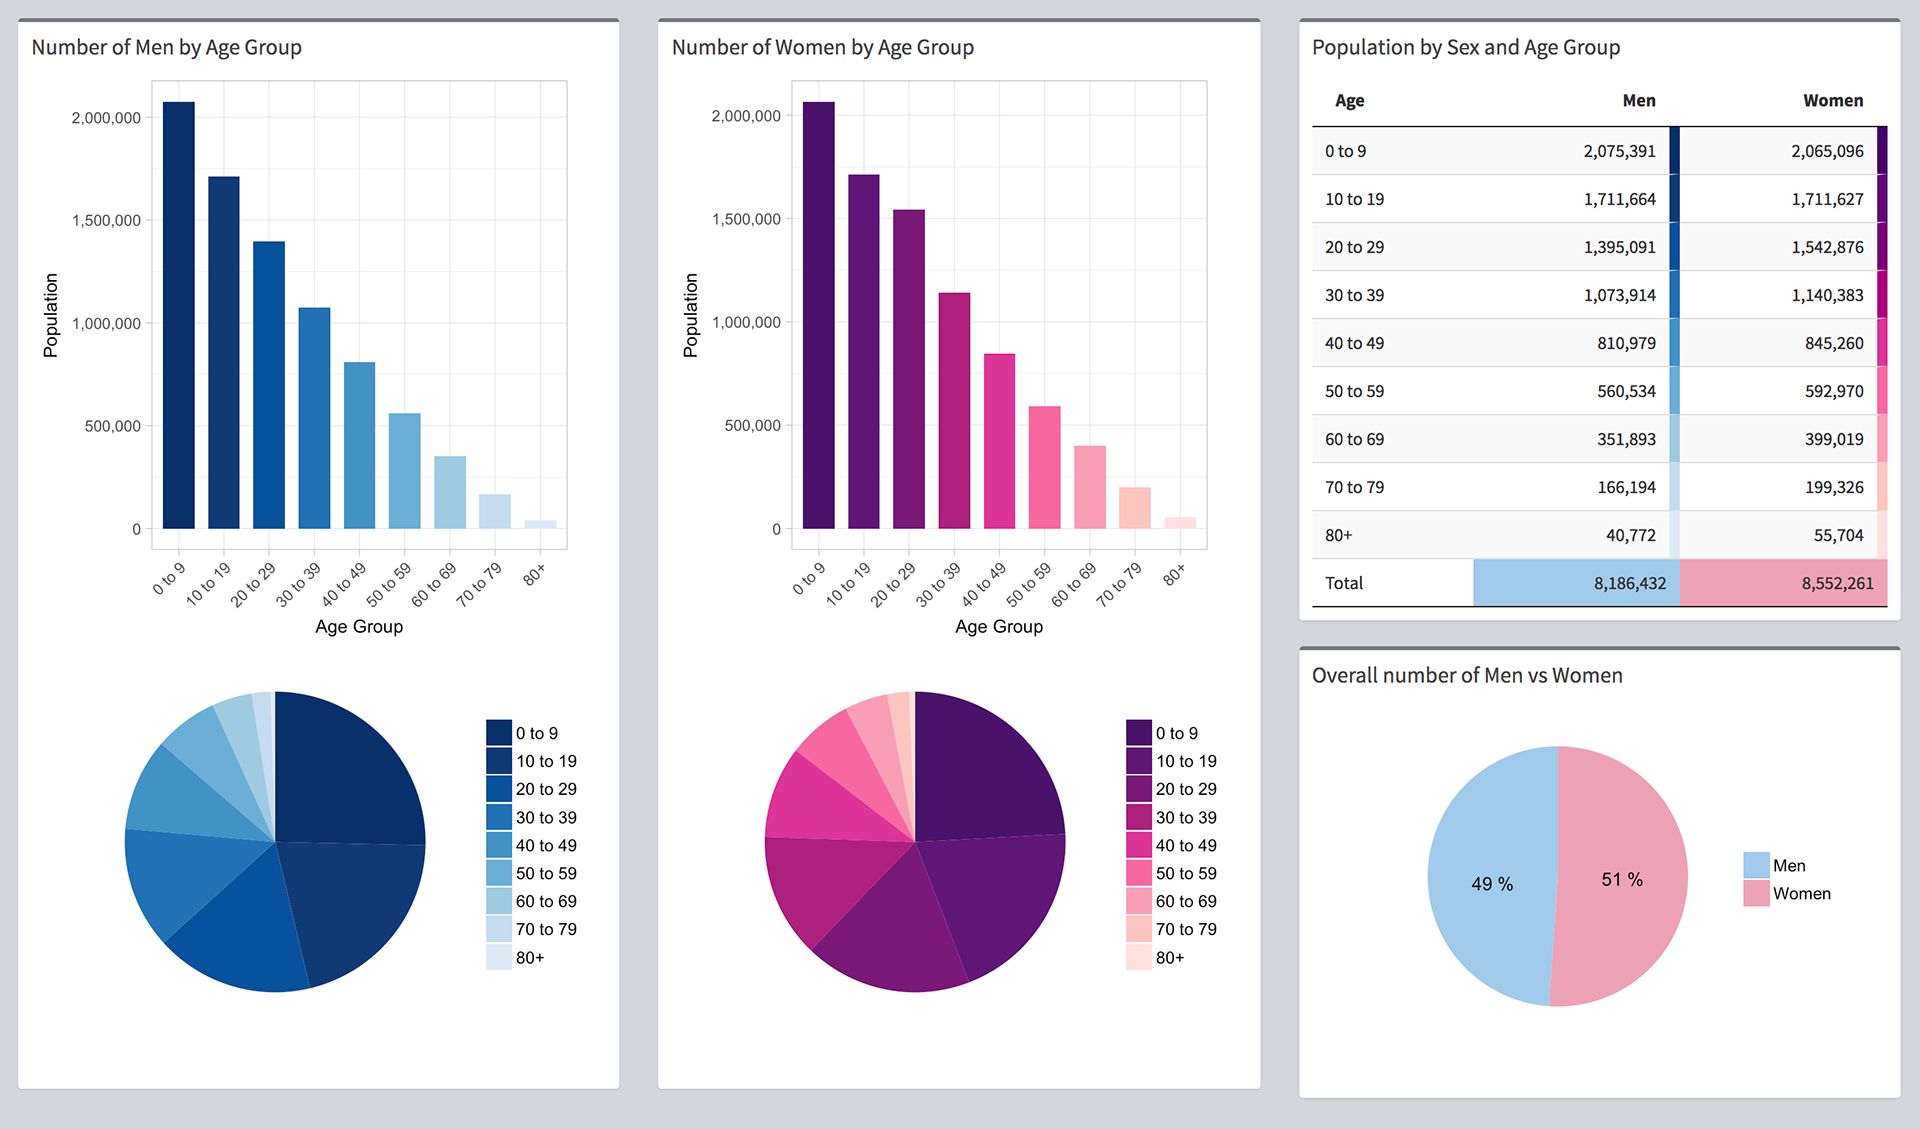Click the Women column header in the table
Viewport: 1920px width, 1129px height.
coord(1832,101)
